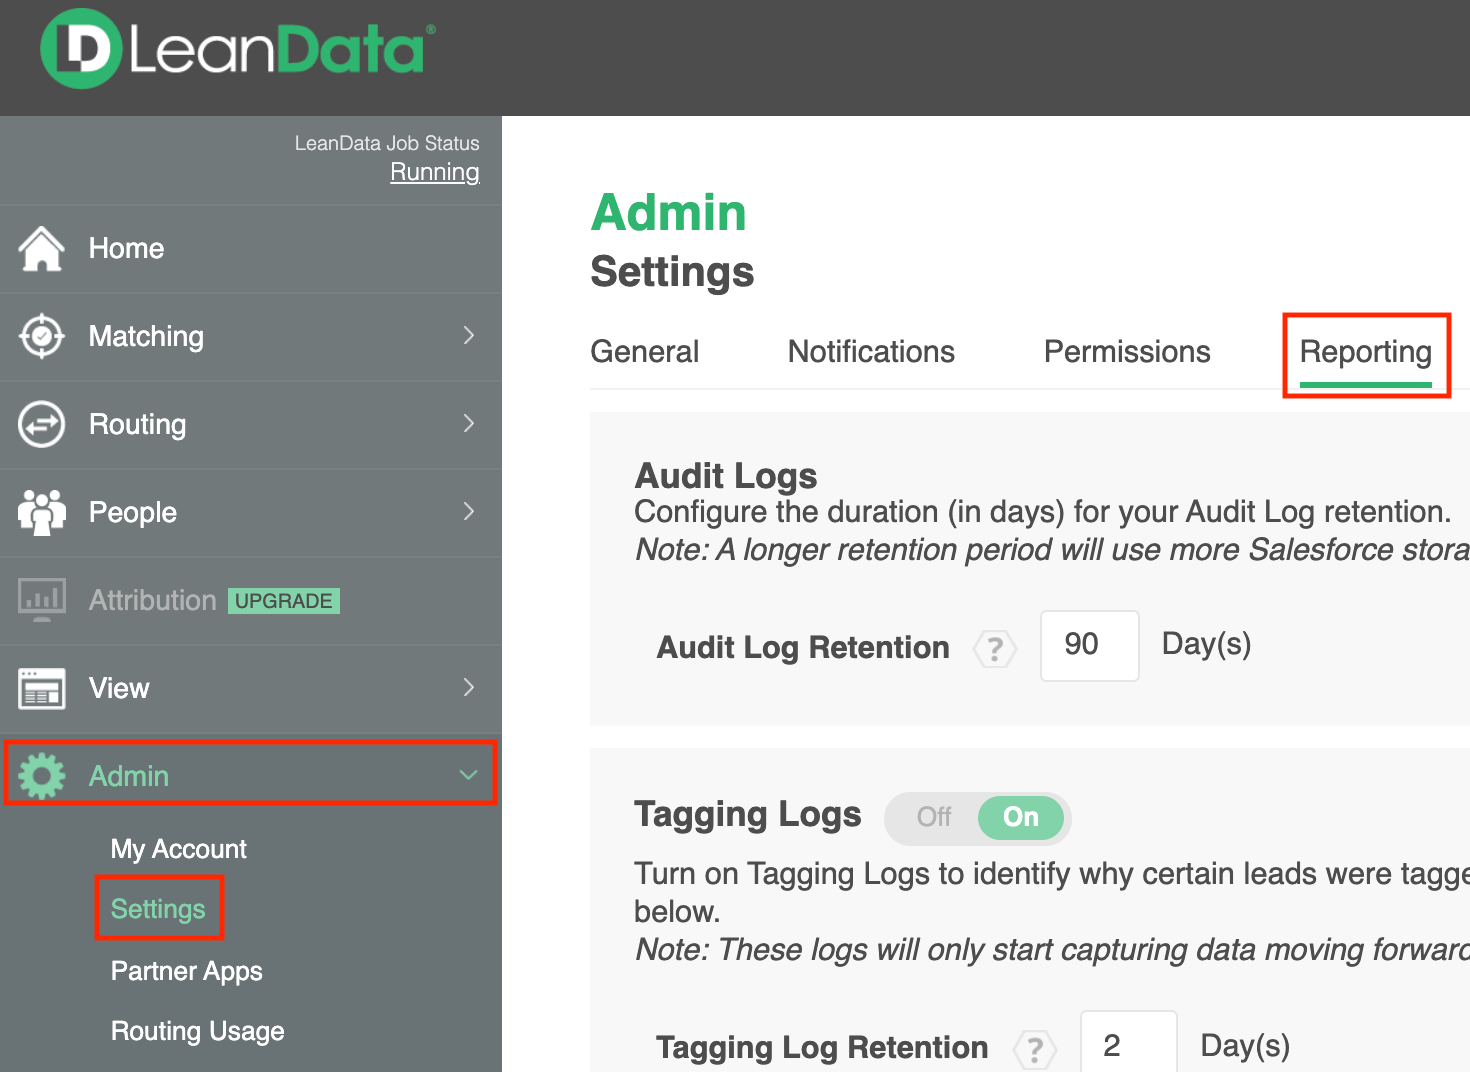Switch Tagging Logs toggle to Off
Image resolution: width=1470 pixels, height=1072 pixels.
(934, 817)
